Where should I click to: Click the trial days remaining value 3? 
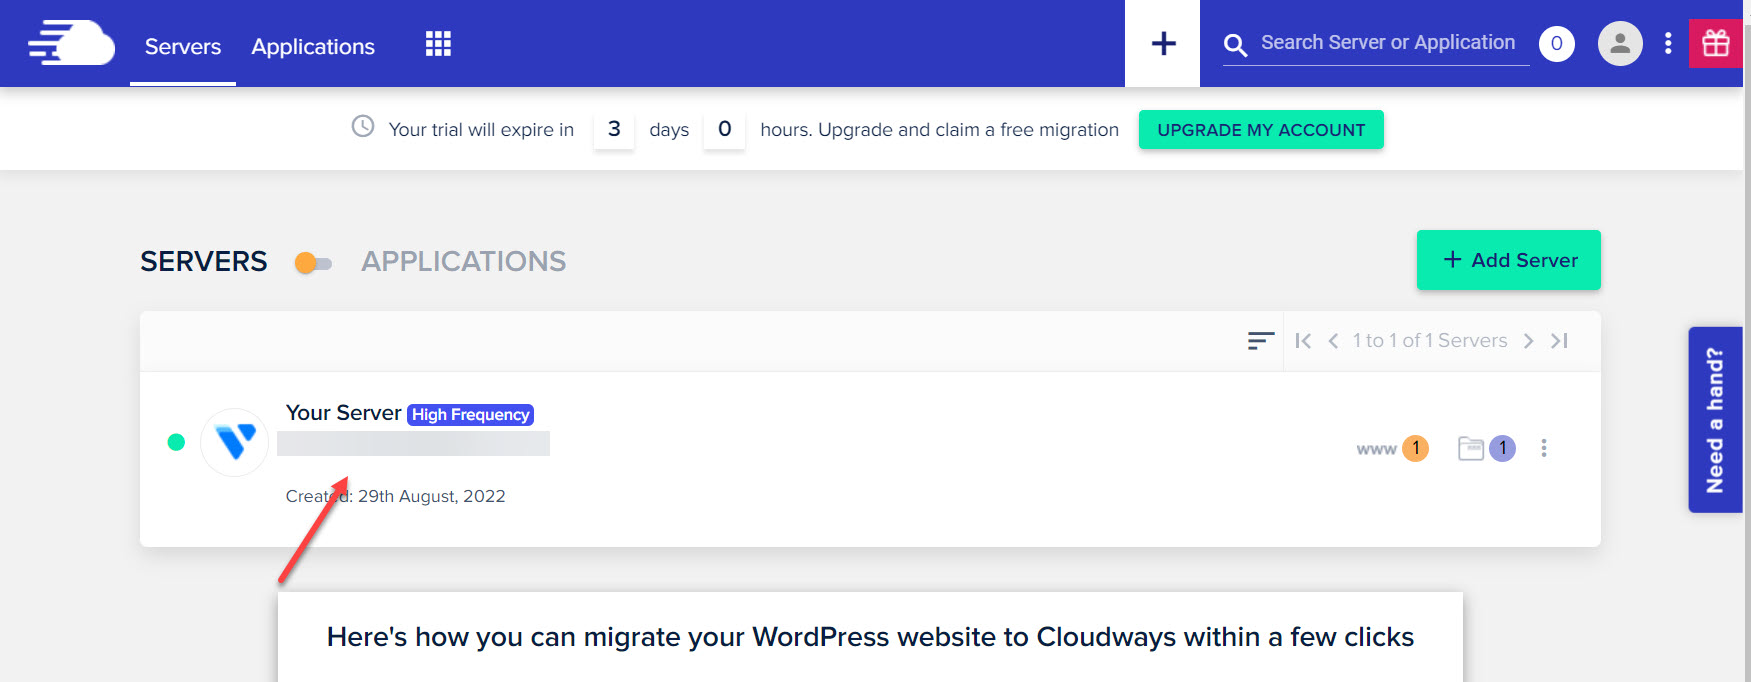pos(614,129)
